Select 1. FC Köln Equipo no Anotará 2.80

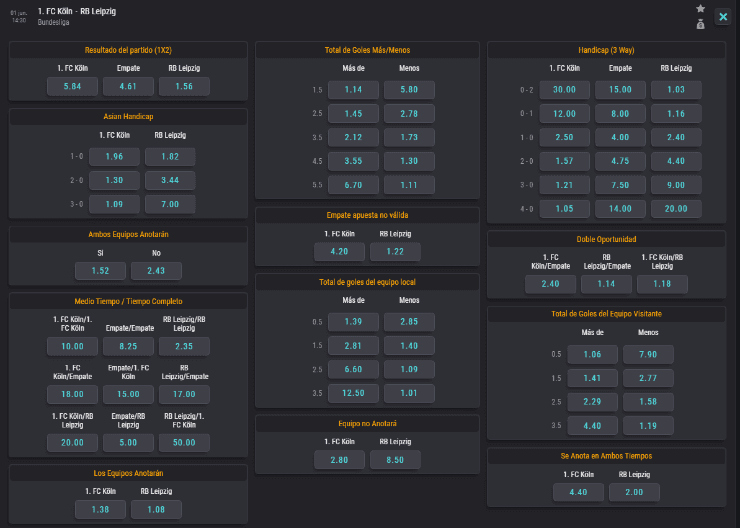tap(340, 460)
